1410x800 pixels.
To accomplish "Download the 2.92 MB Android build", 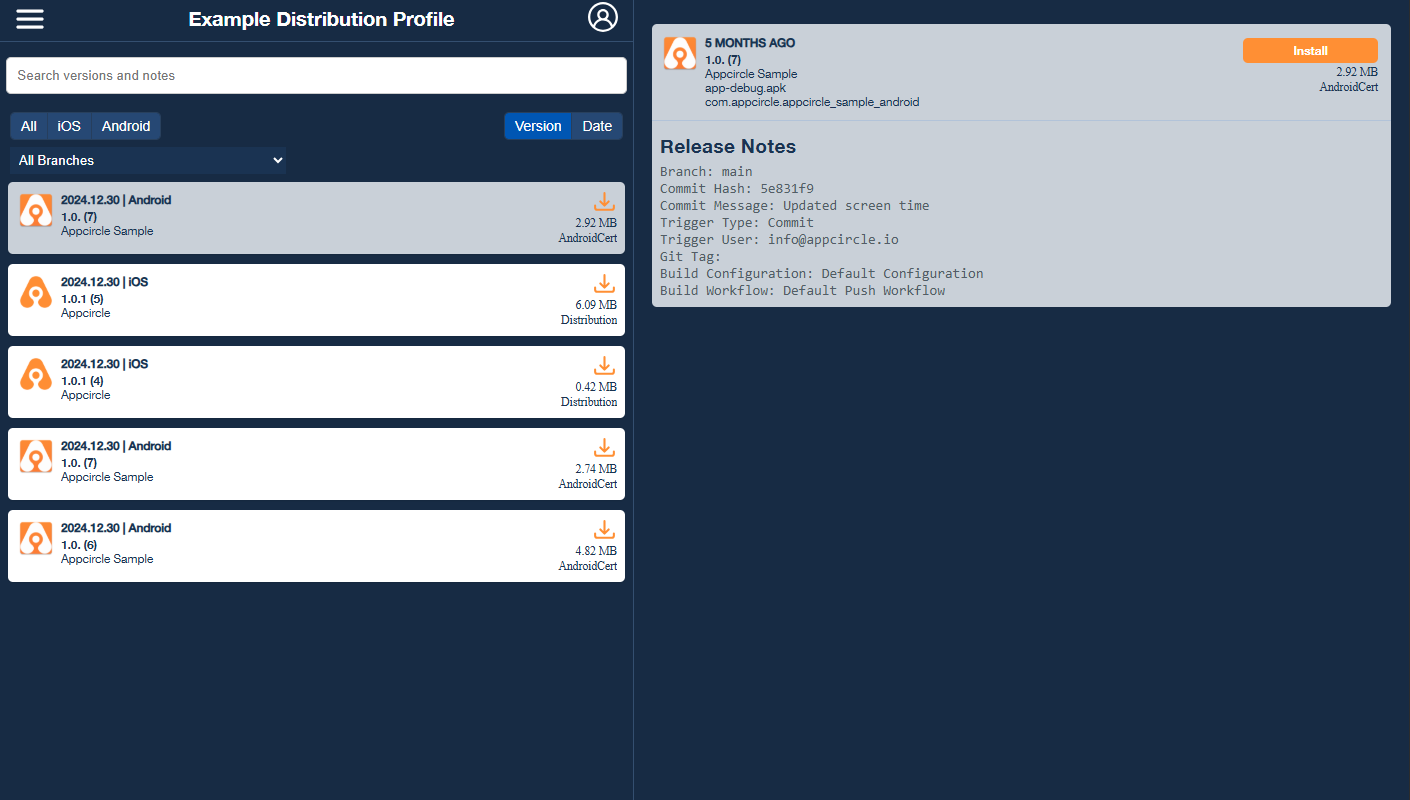I will pos(604,201).
